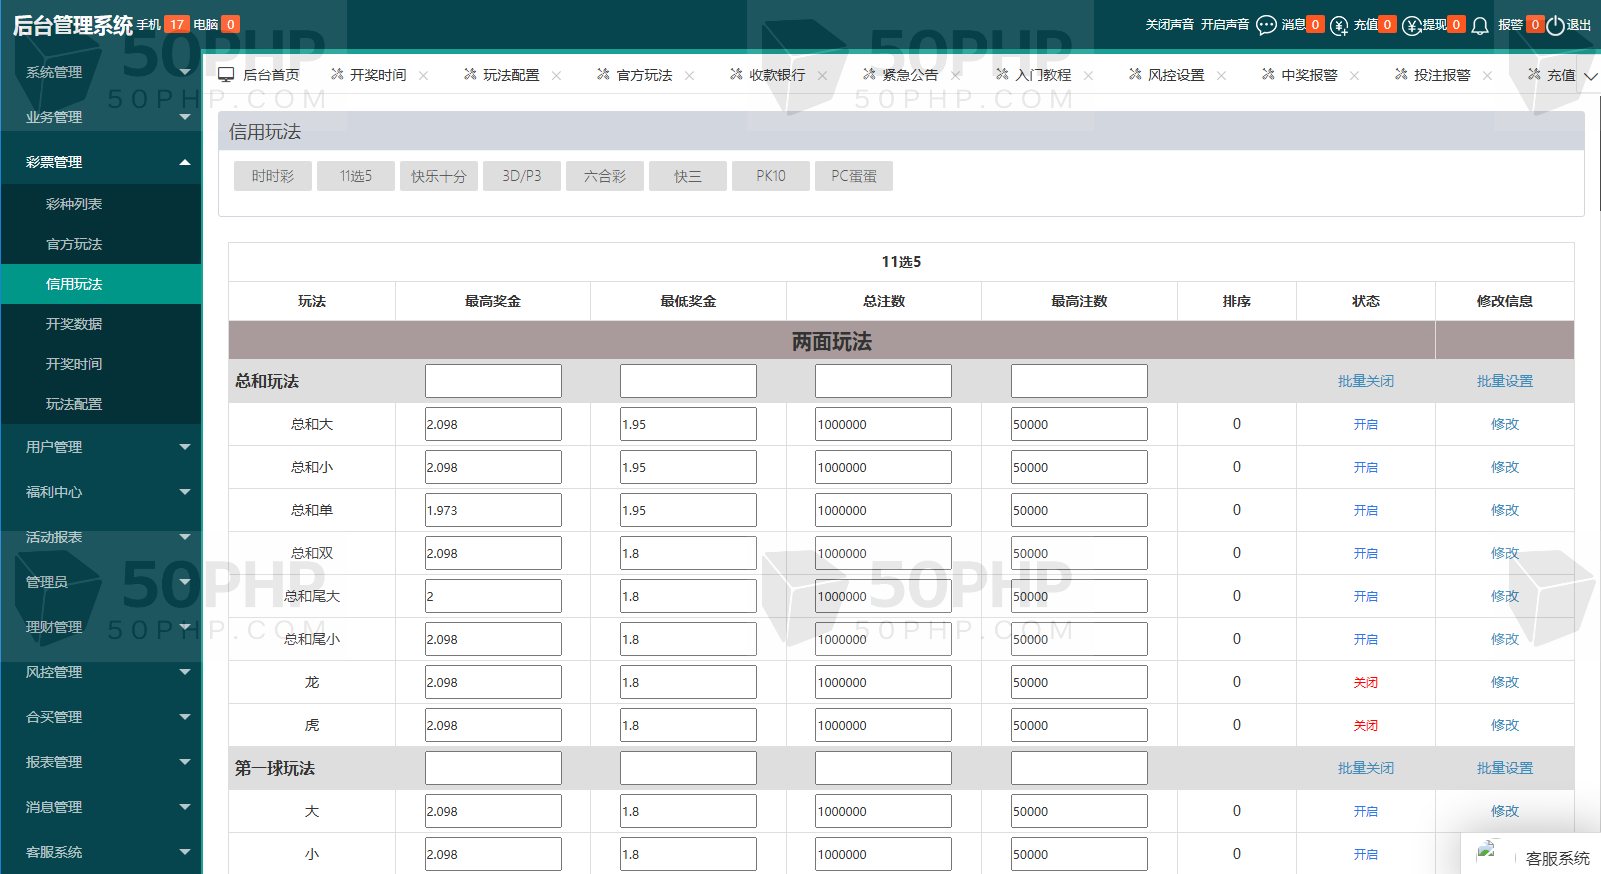Screen dimensions: 1601x874
Task: Open the tab overflow chevron
Action: pyautogui.click(x=1590, y=76)
